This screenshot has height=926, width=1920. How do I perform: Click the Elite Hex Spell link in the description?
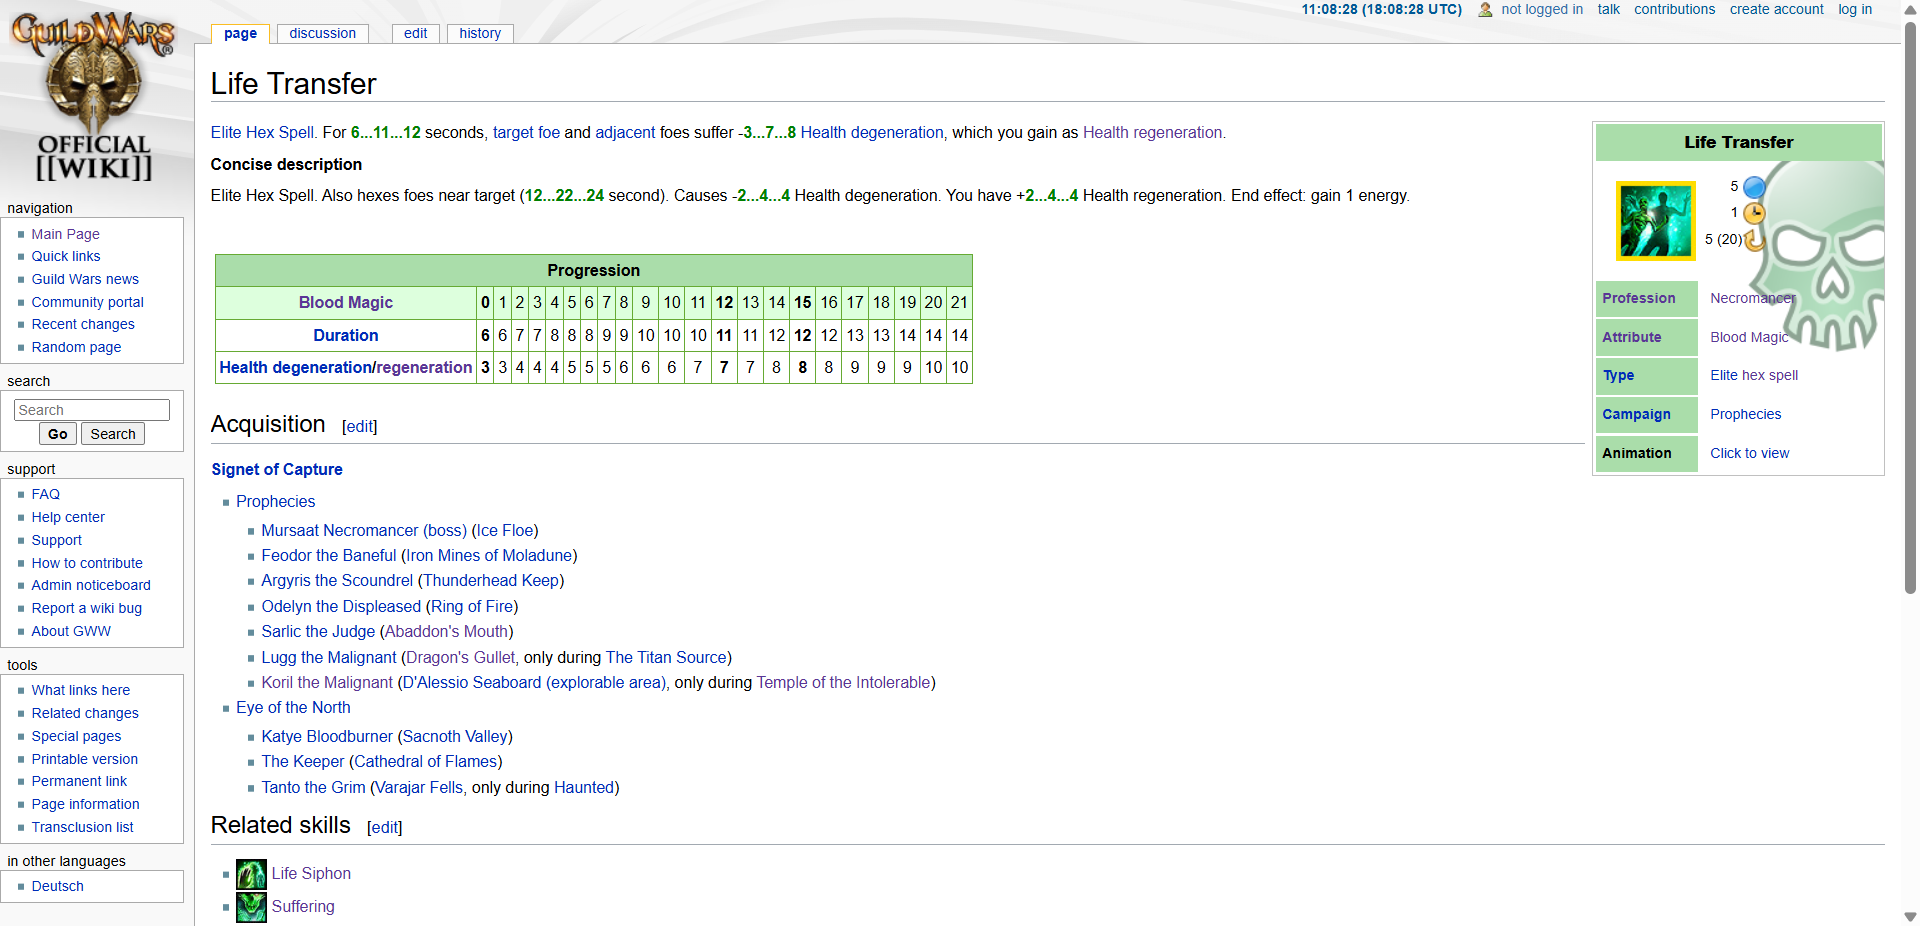(262, 132)
